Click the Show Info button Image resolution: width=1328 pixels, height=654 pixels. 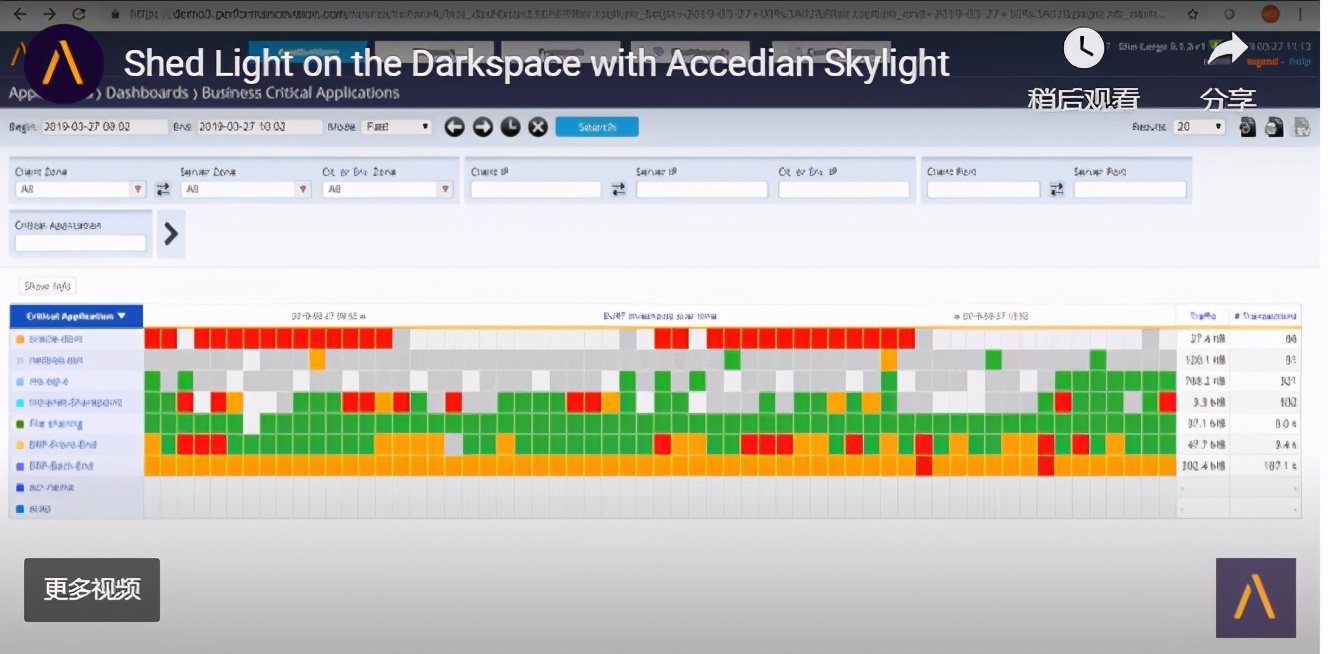point(48,287)
